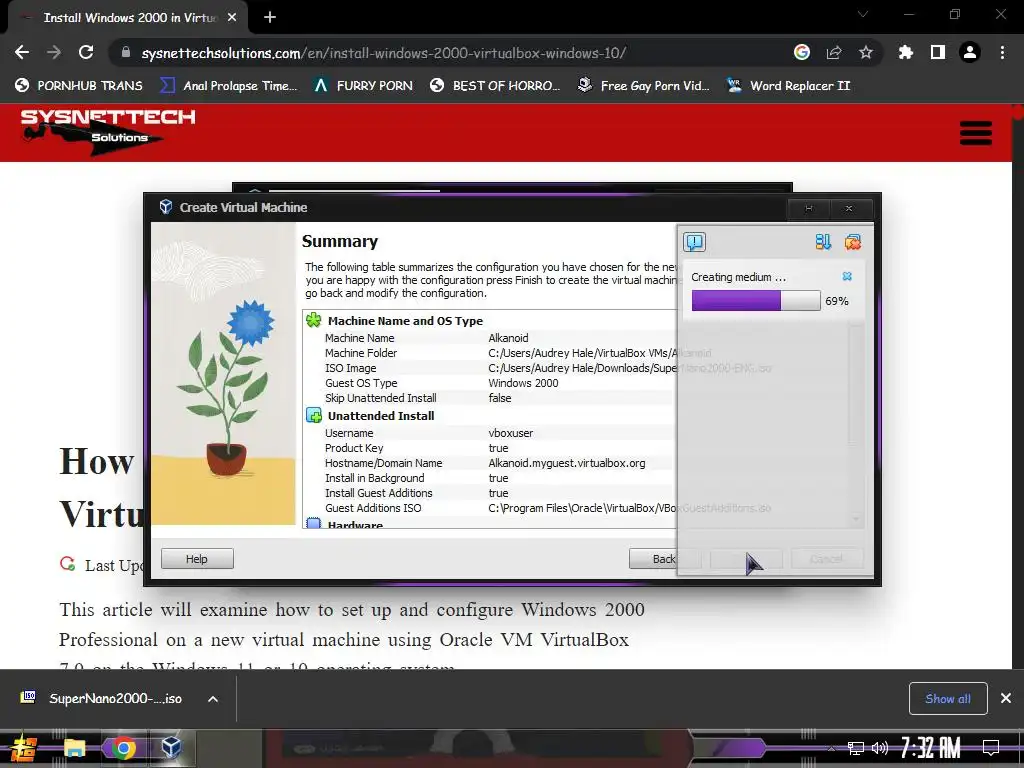Open Chrome three-dot menu
This screenshot has width=1024, height=768.
coord(1002,52)
